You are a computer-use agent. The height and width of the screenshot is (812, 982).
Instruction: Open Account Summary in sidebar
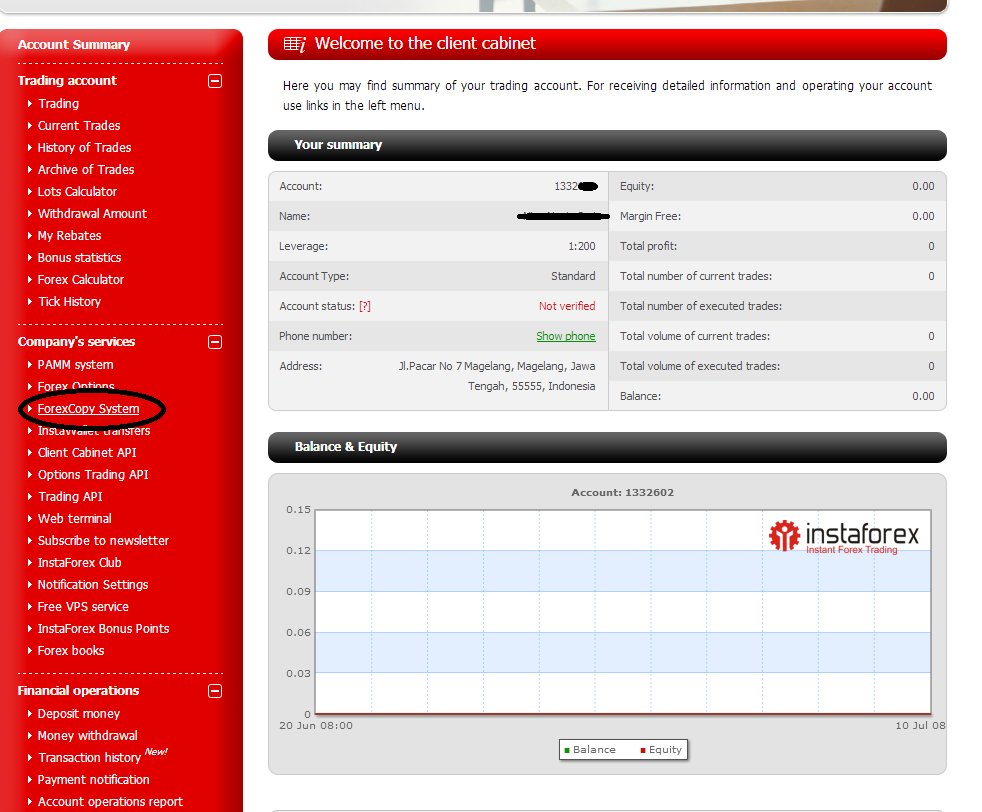tap(74, 44)
